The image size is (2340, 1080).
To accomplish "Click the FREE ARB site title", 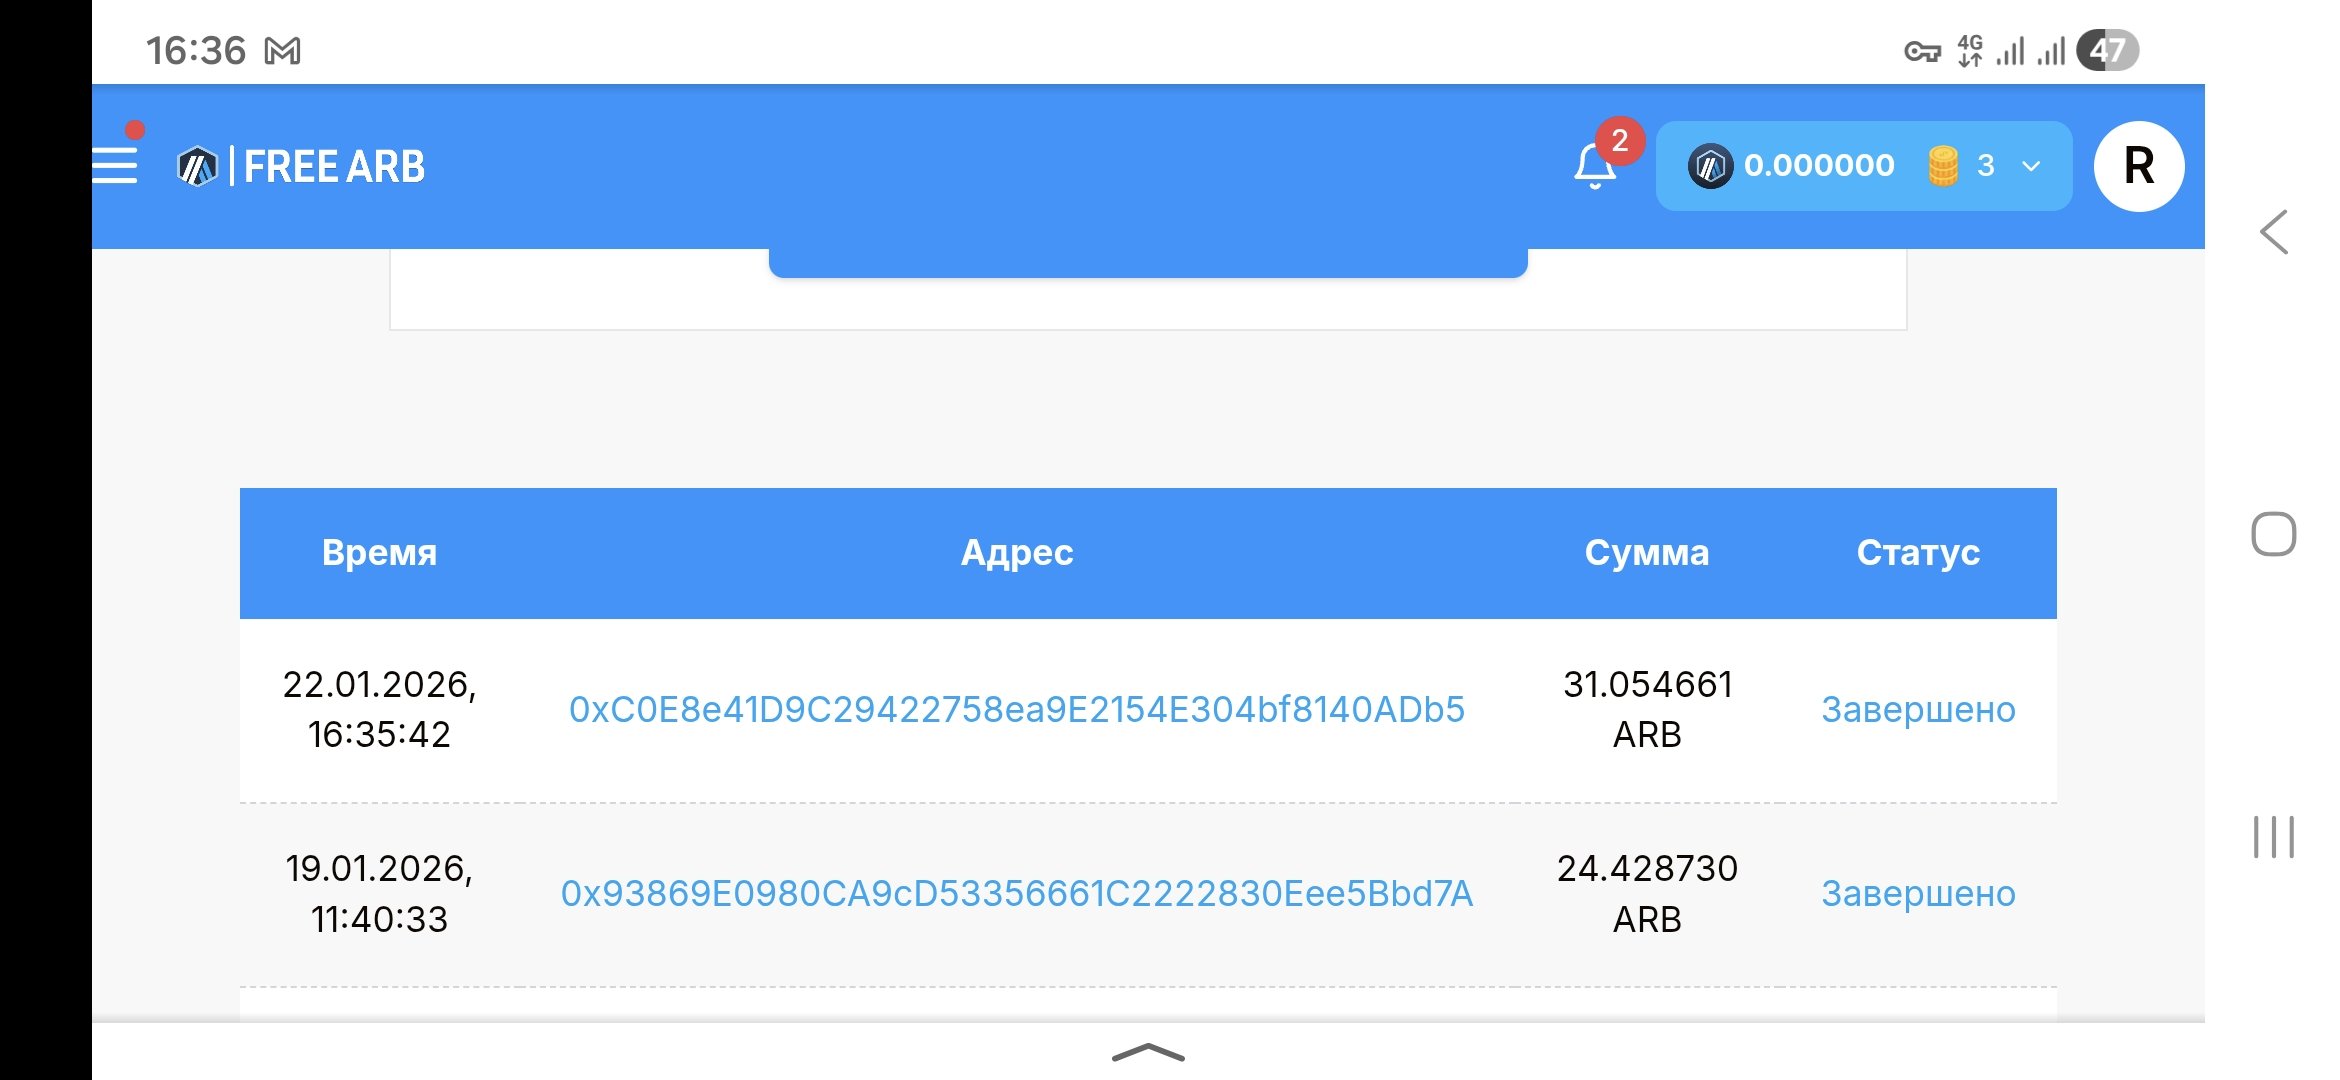I will 334,166.
